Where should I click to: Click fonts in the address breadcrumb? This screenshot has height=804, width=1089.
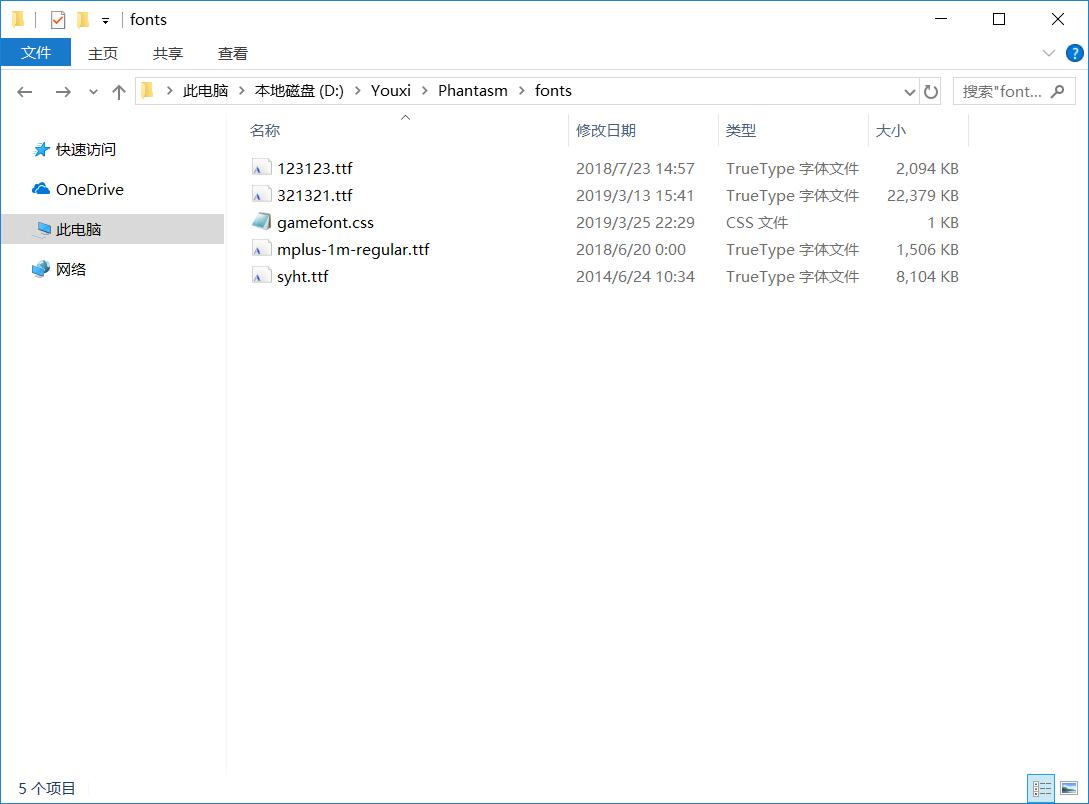pos(554,91)
